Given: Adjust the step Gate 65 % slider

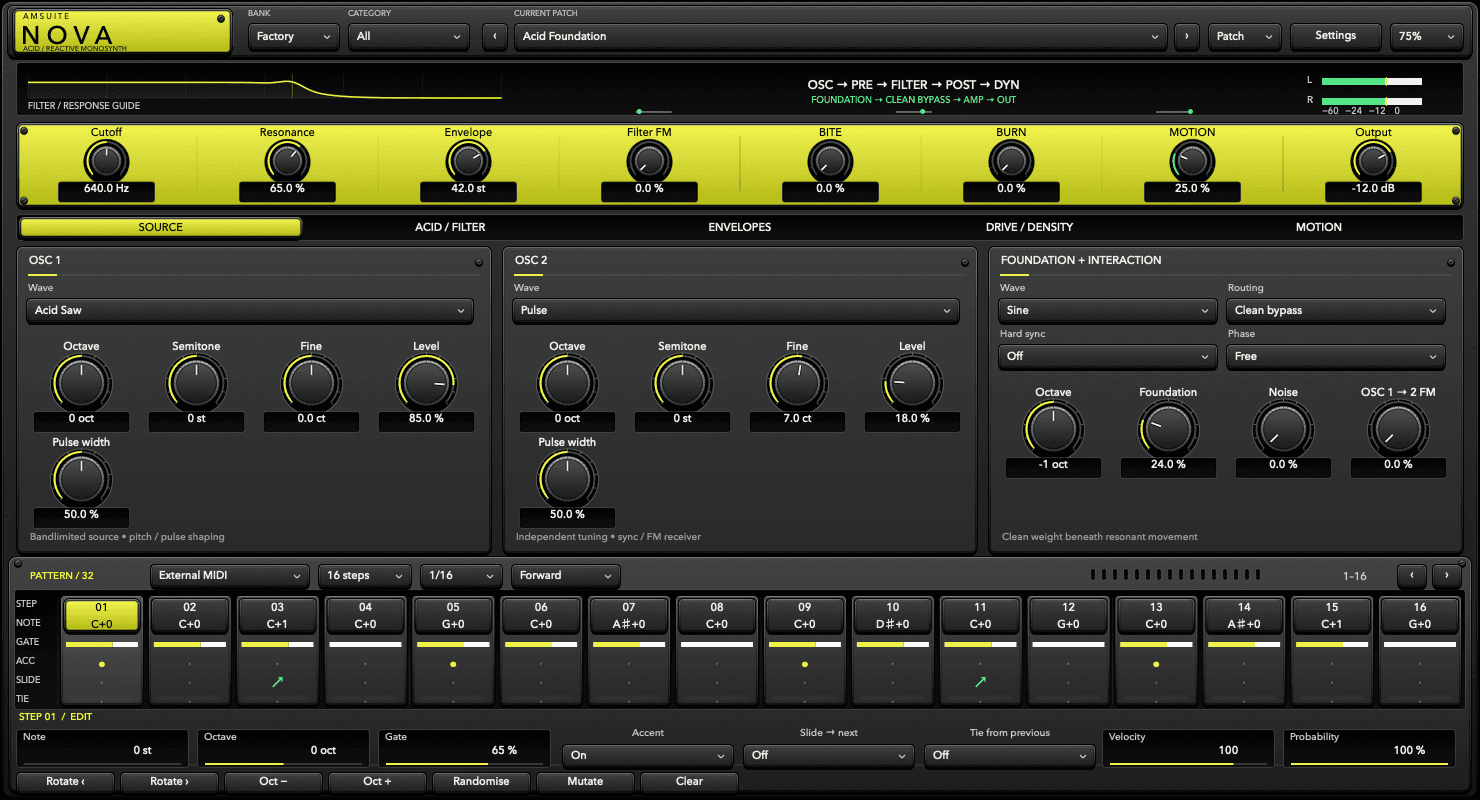Looking at the screenshot, I should [x=464, y=749].
